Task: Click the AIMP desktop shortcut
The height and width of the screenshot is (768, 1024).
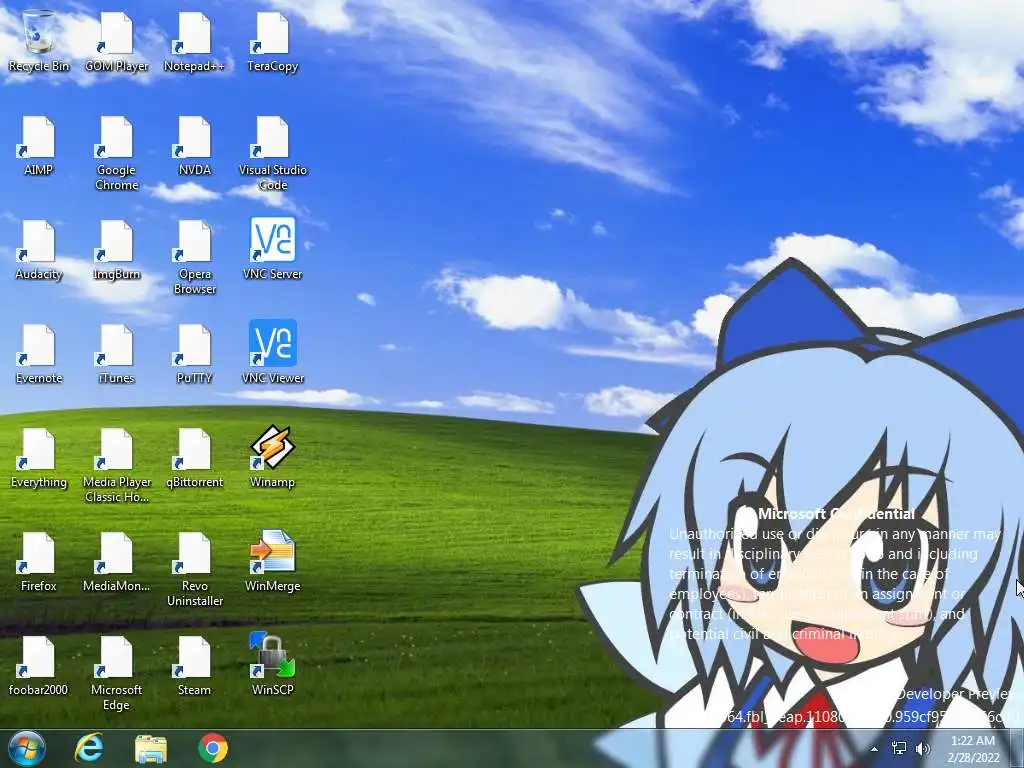Action: 39,146
